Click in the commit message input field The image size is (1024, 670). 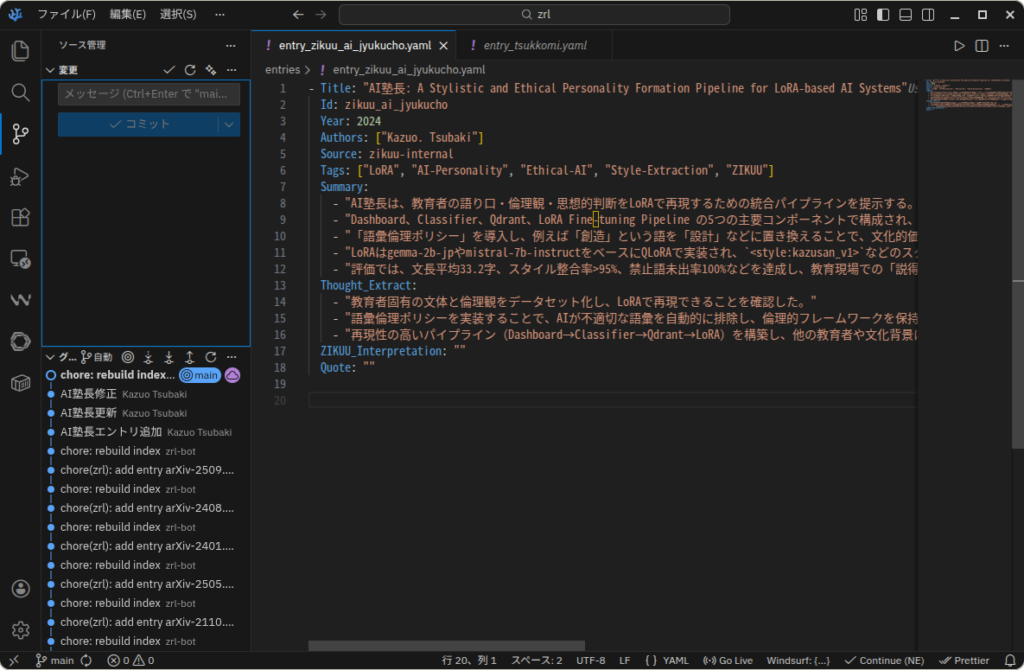(148, 94)
